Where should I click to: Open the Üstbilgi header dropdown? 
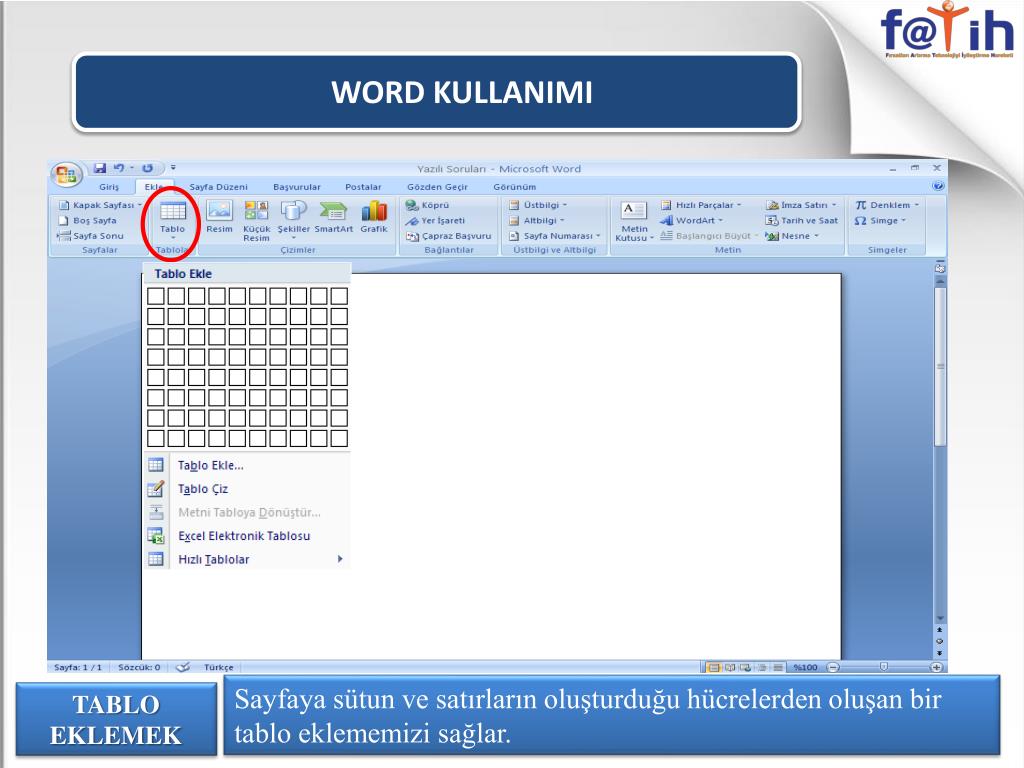tap(538, 205)
